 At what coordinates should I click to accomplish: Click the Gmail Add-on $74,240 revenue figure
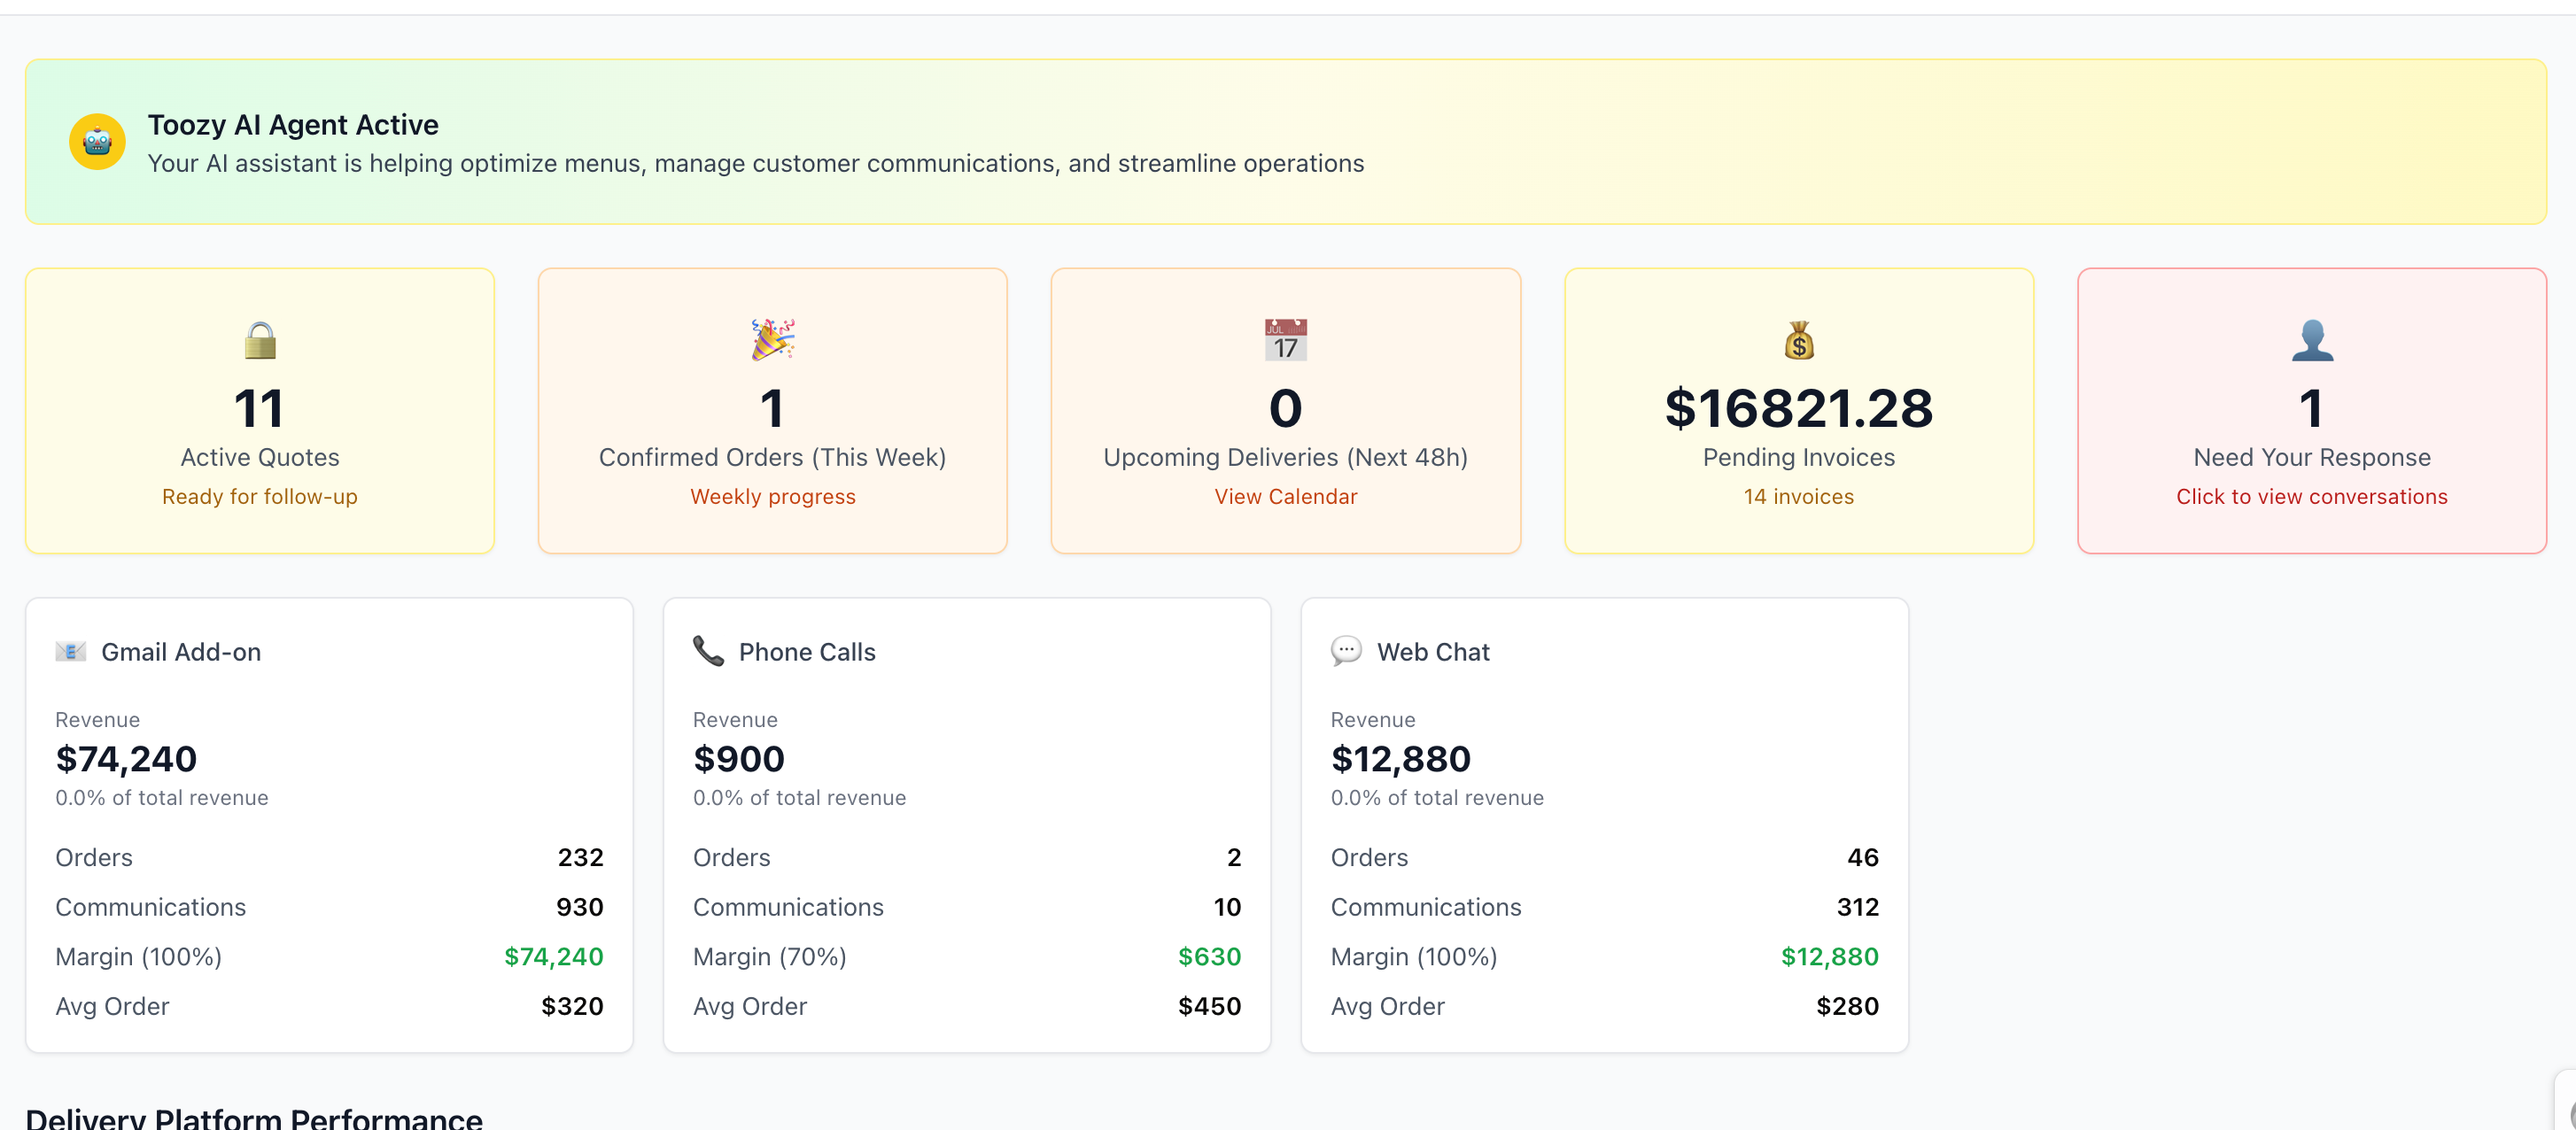pyautogui.click(x=126, y=759)
